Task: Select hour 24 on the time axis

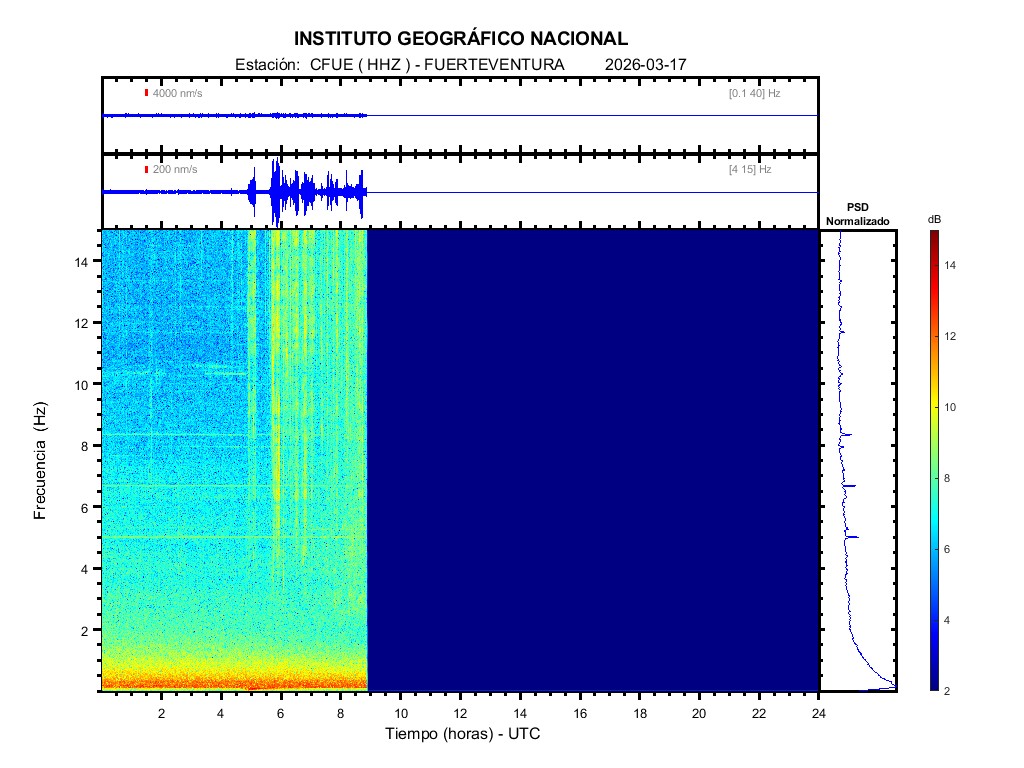Action: click(818, 712)
